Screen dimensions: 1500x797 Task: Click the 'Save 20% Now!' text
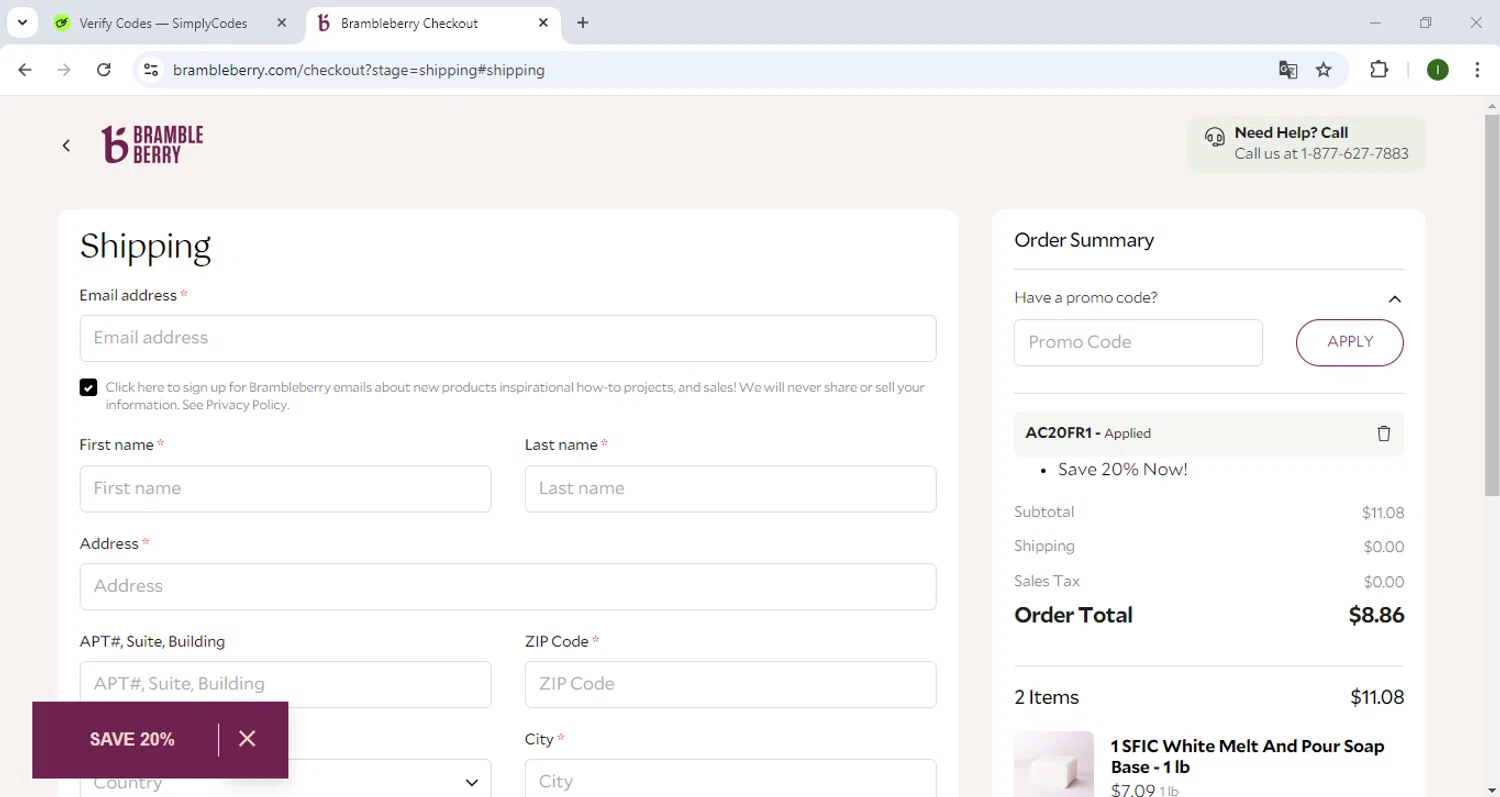(1123, 470)
